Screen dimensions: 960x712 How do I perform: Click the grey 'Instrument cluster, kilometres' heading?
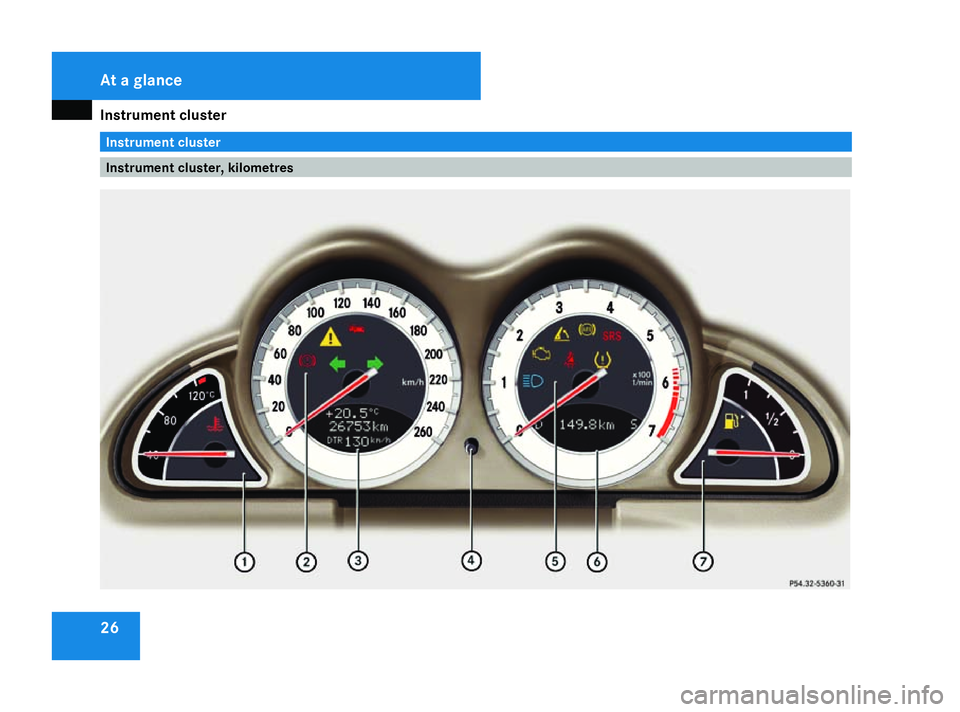[475, 167]
